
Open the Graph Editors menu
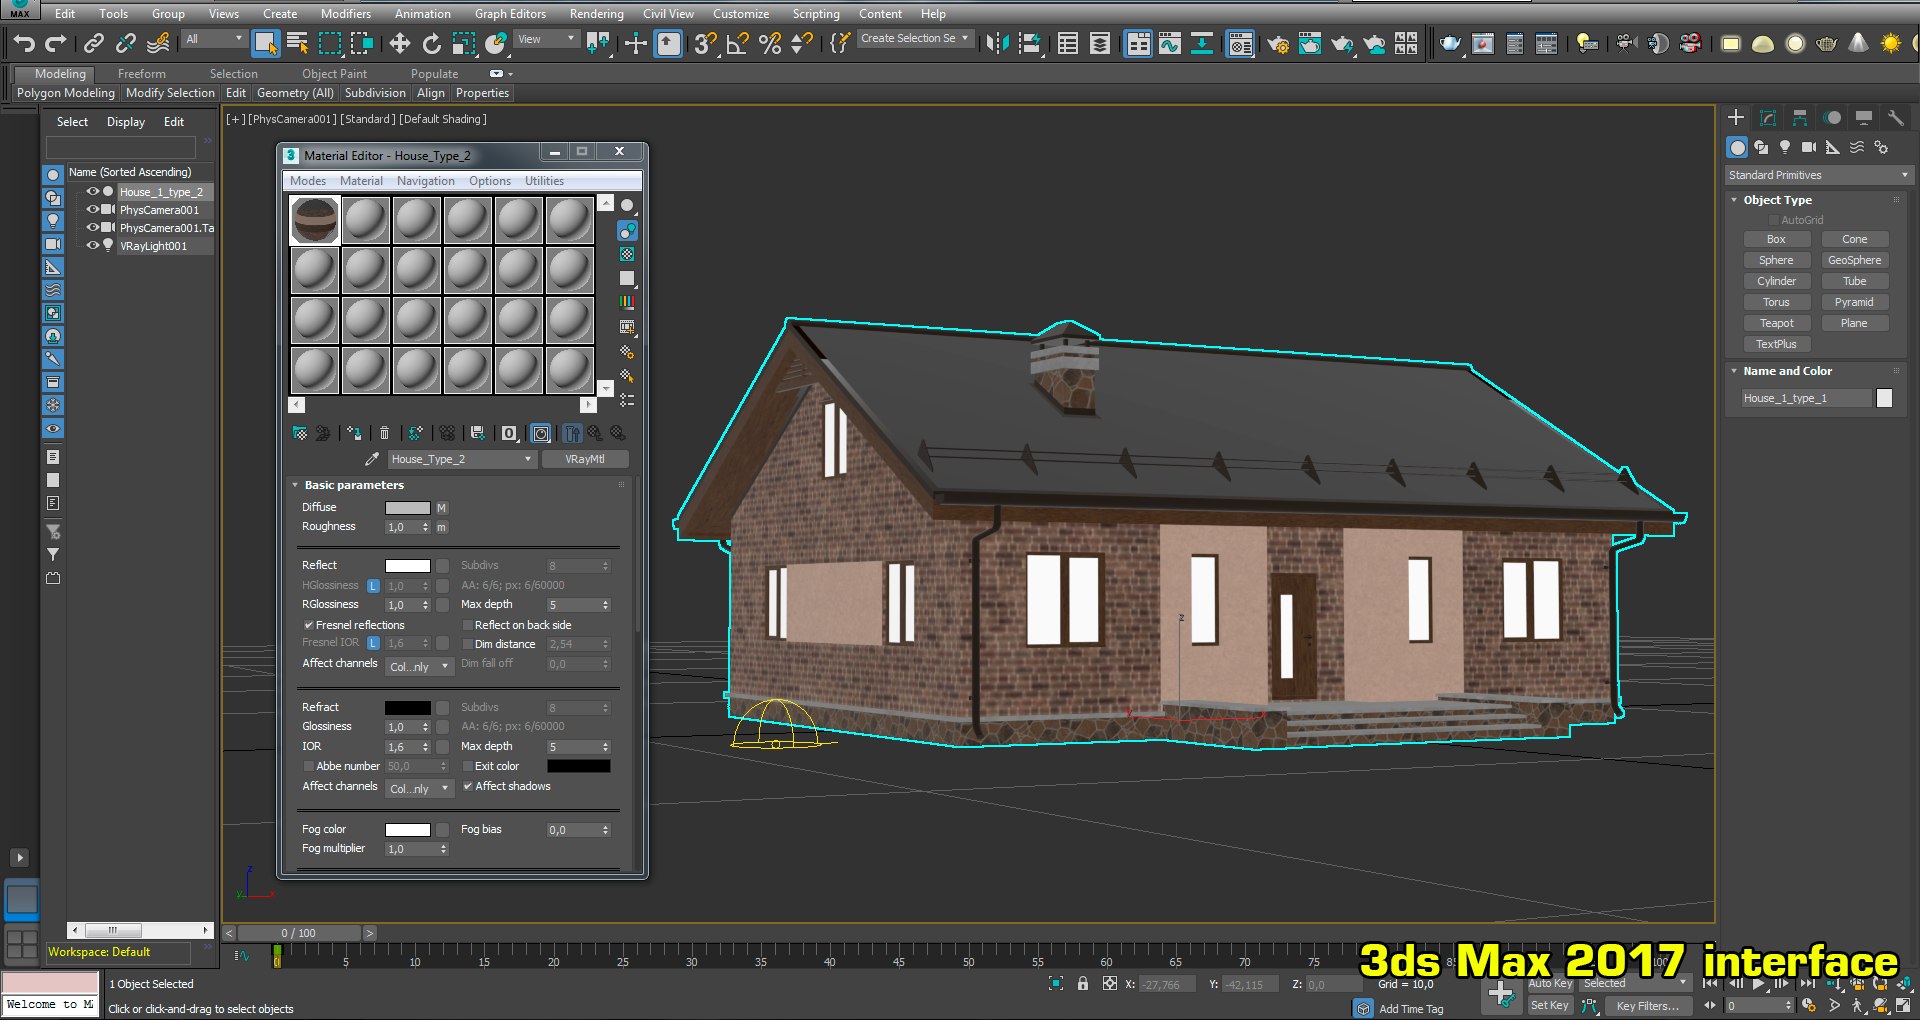pyautogui.click(x=510, y=14)
